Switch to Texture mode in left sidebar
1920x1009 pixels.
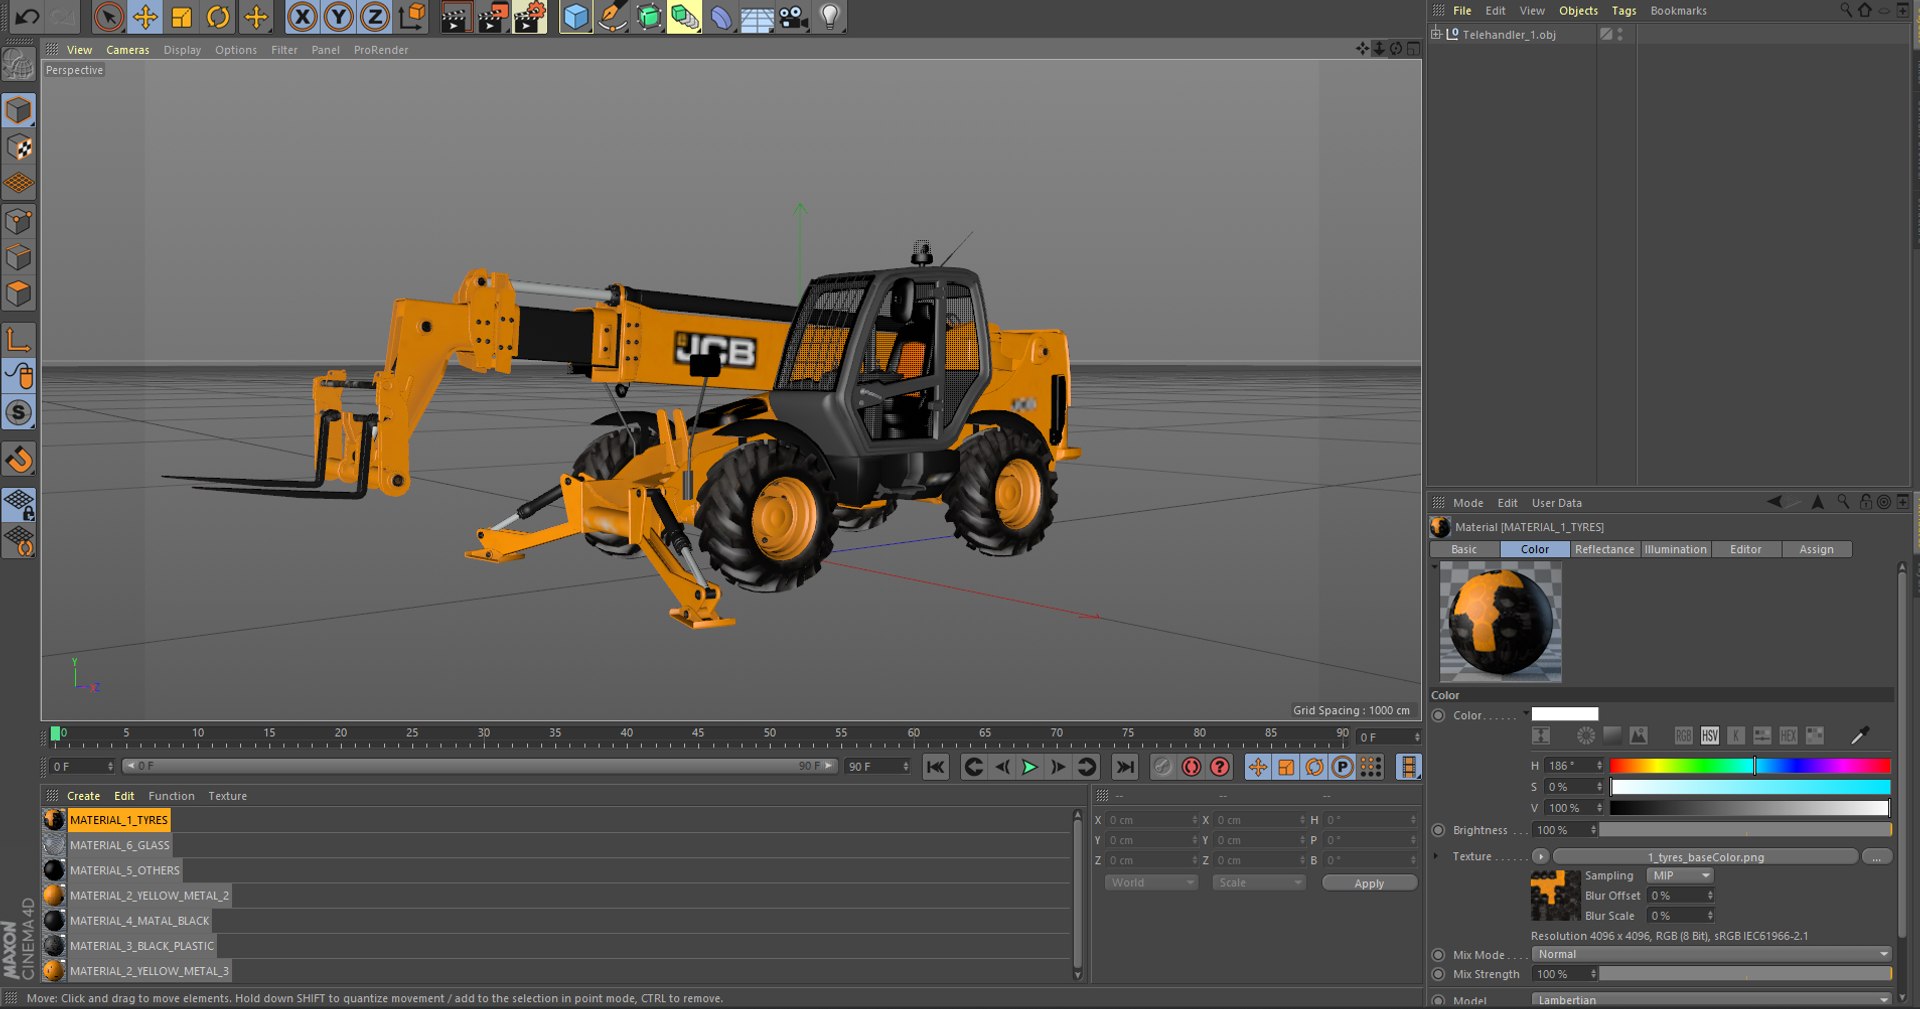(19, 147)
